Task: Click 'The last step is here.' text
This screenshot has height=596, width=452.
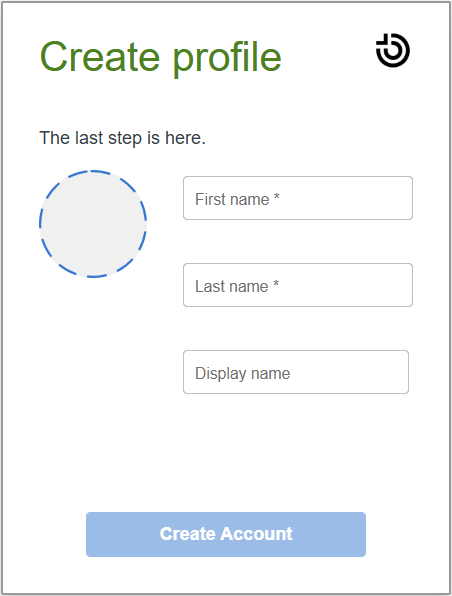Action: point(122,138)
